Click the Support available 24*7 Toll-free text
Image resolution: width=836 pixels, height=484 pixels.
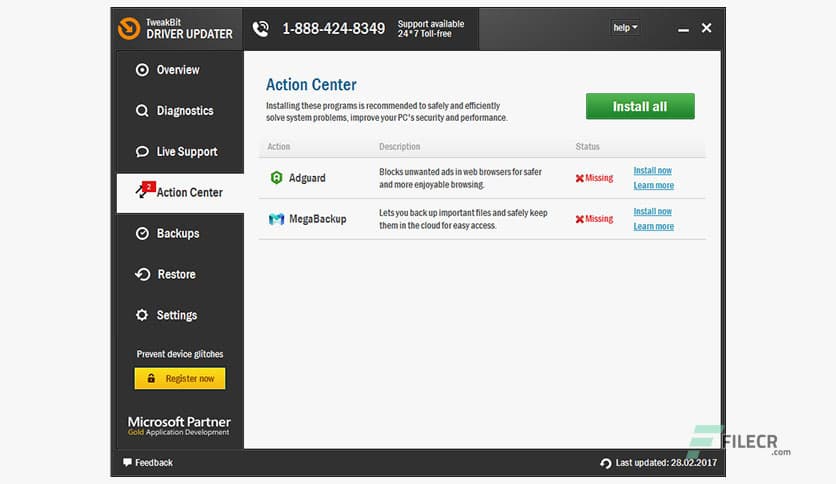click(431, 29)
